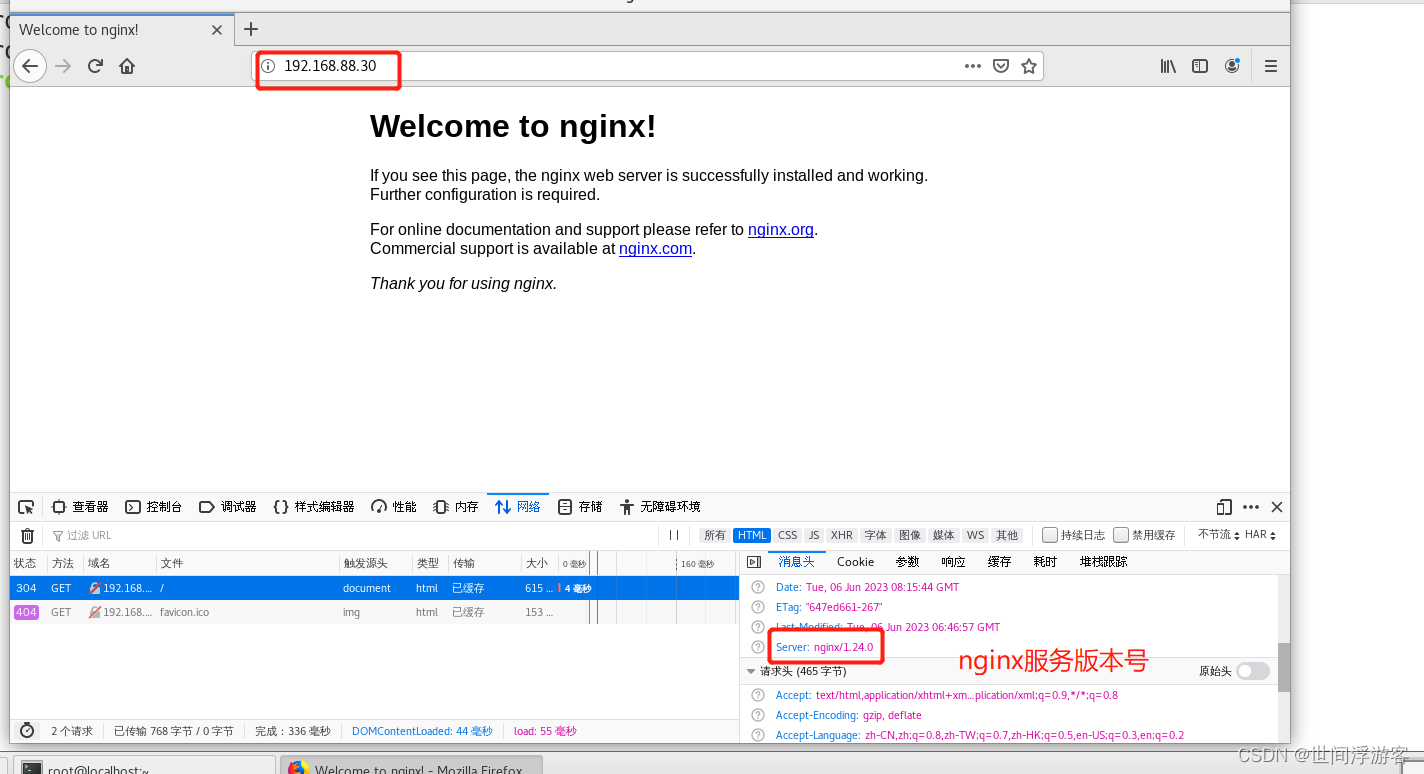The image size is (1424, 774).
Task: Open page actions three-dot menu in URL bar
Action: coord(973,66)
